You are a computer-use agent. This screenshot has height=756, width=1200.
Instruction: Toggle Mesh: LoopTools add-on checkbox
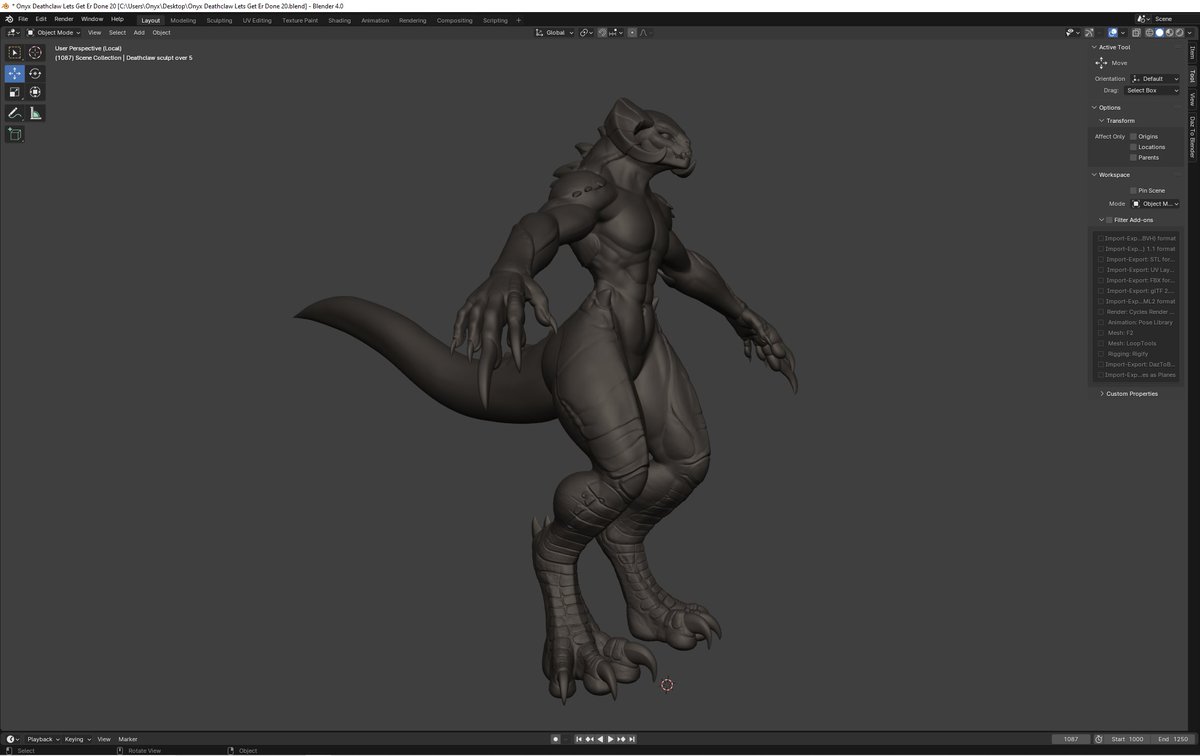pos(1101,343)
